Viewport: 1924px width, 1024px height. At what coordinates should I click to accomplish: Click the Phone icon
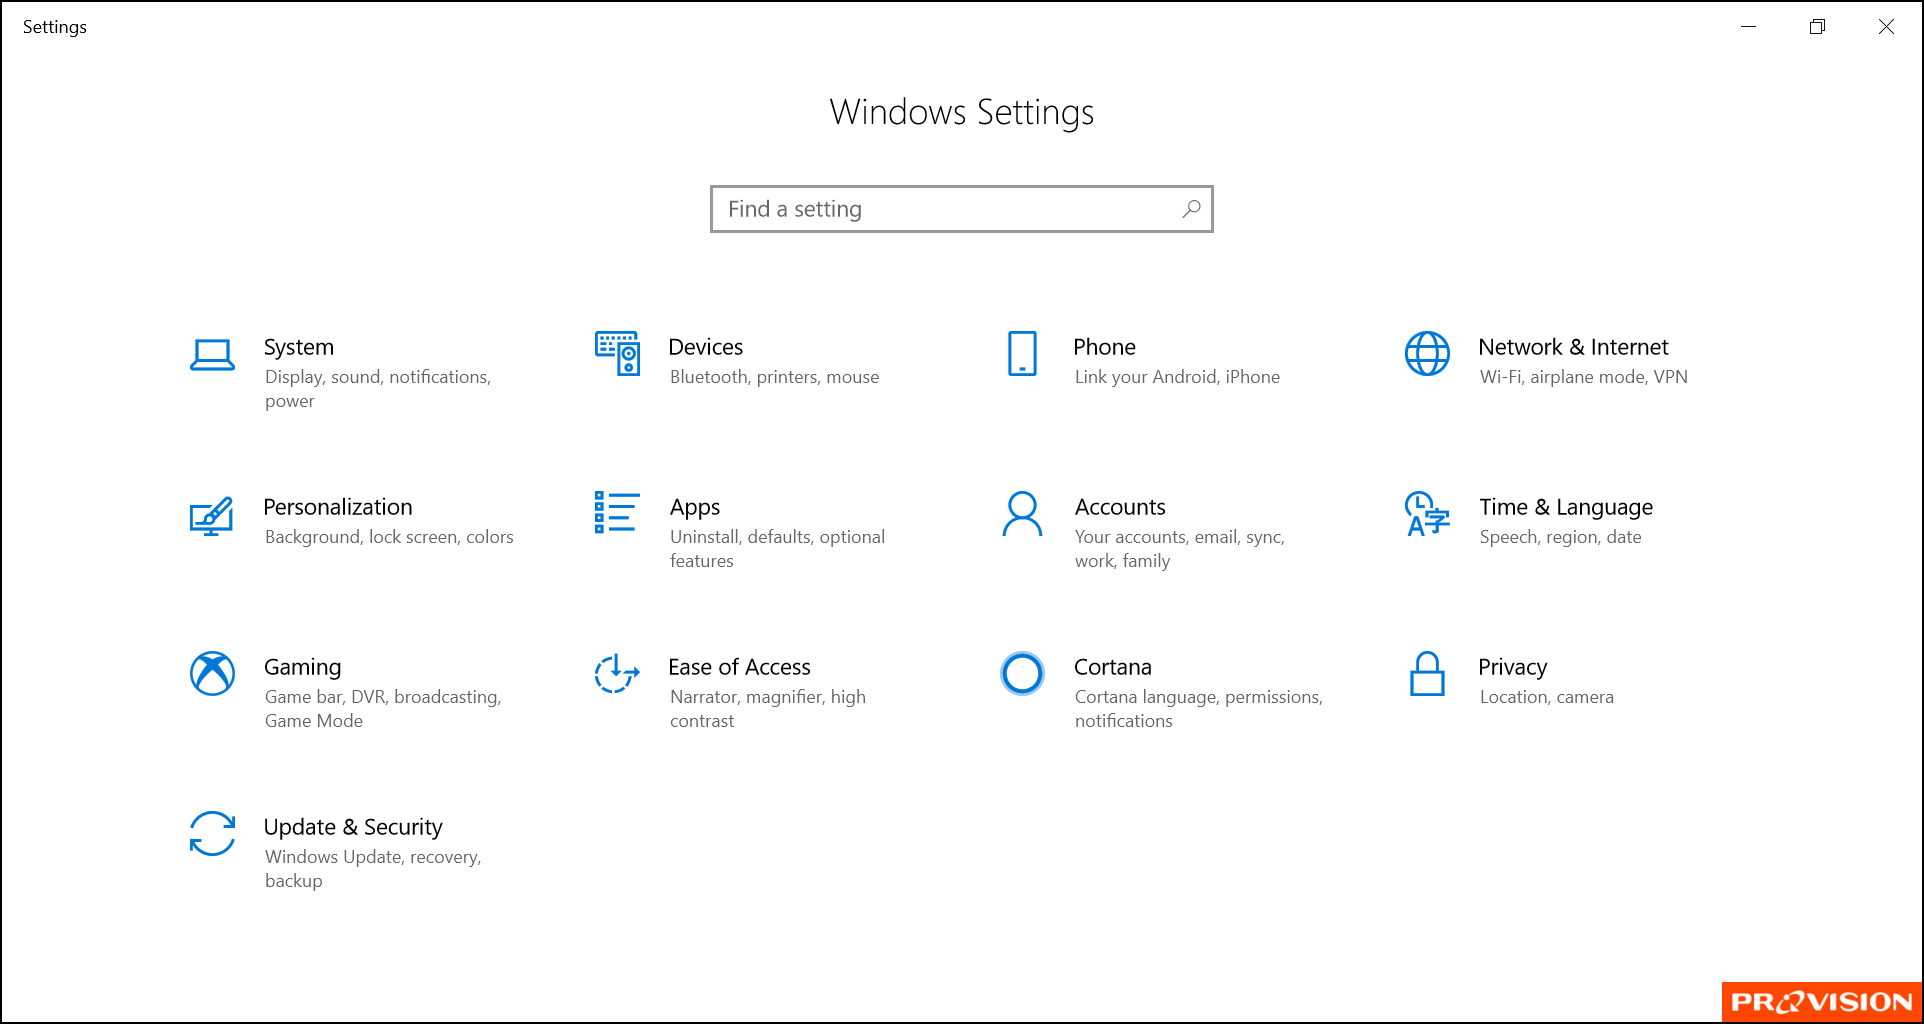click(1022, 353)
